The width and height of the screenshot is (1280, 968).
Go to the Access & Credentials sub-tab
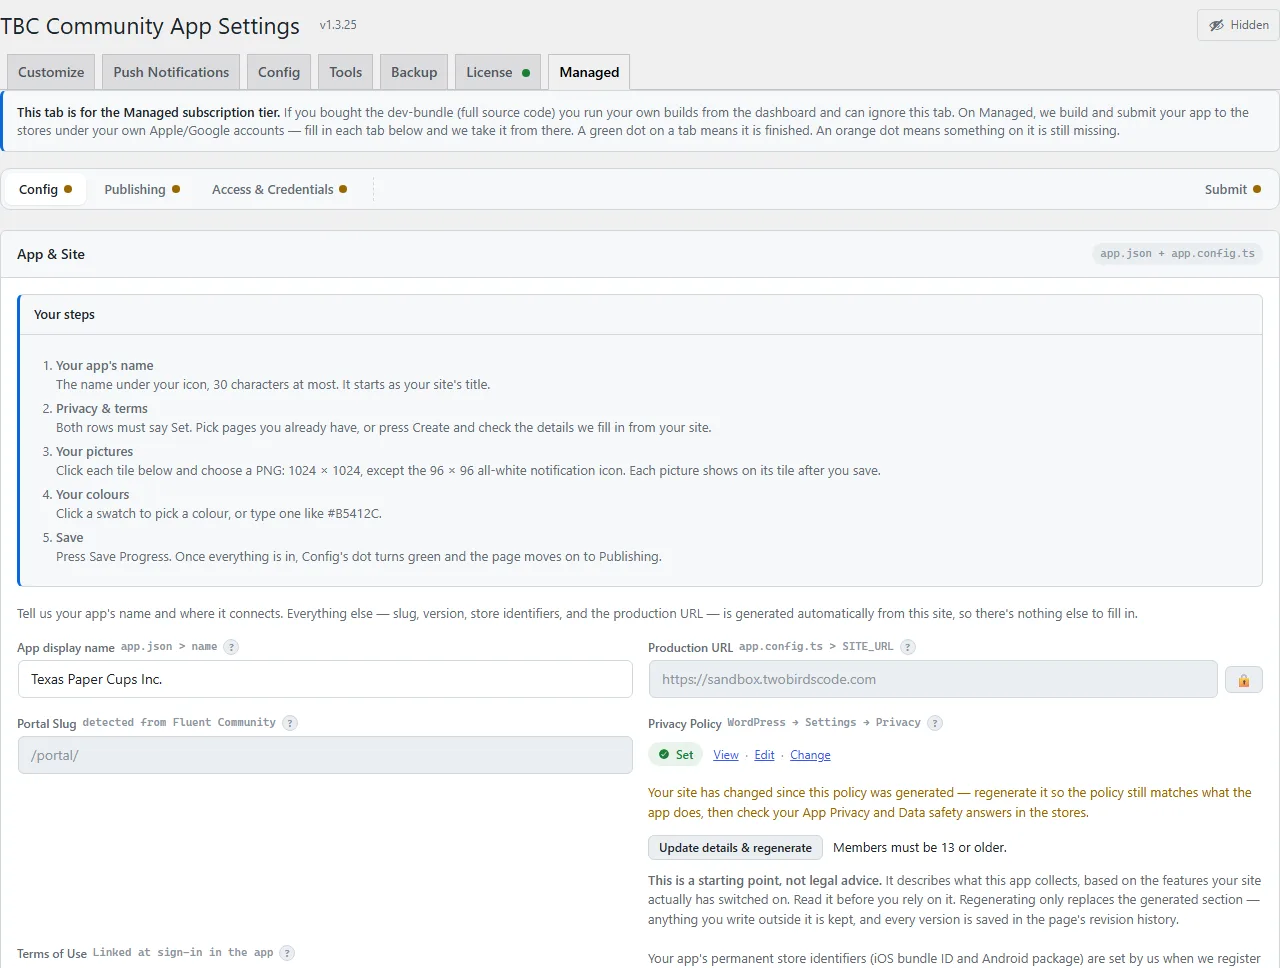(279, 189)
